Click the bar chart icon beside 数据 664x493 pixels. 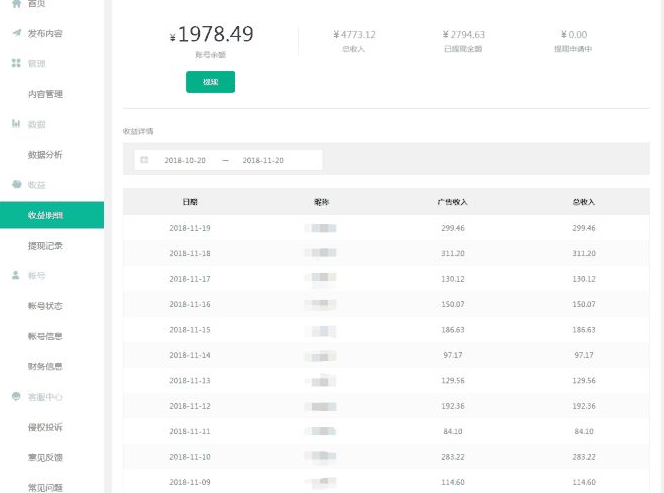pyautogui.click(x=16, y=124)
